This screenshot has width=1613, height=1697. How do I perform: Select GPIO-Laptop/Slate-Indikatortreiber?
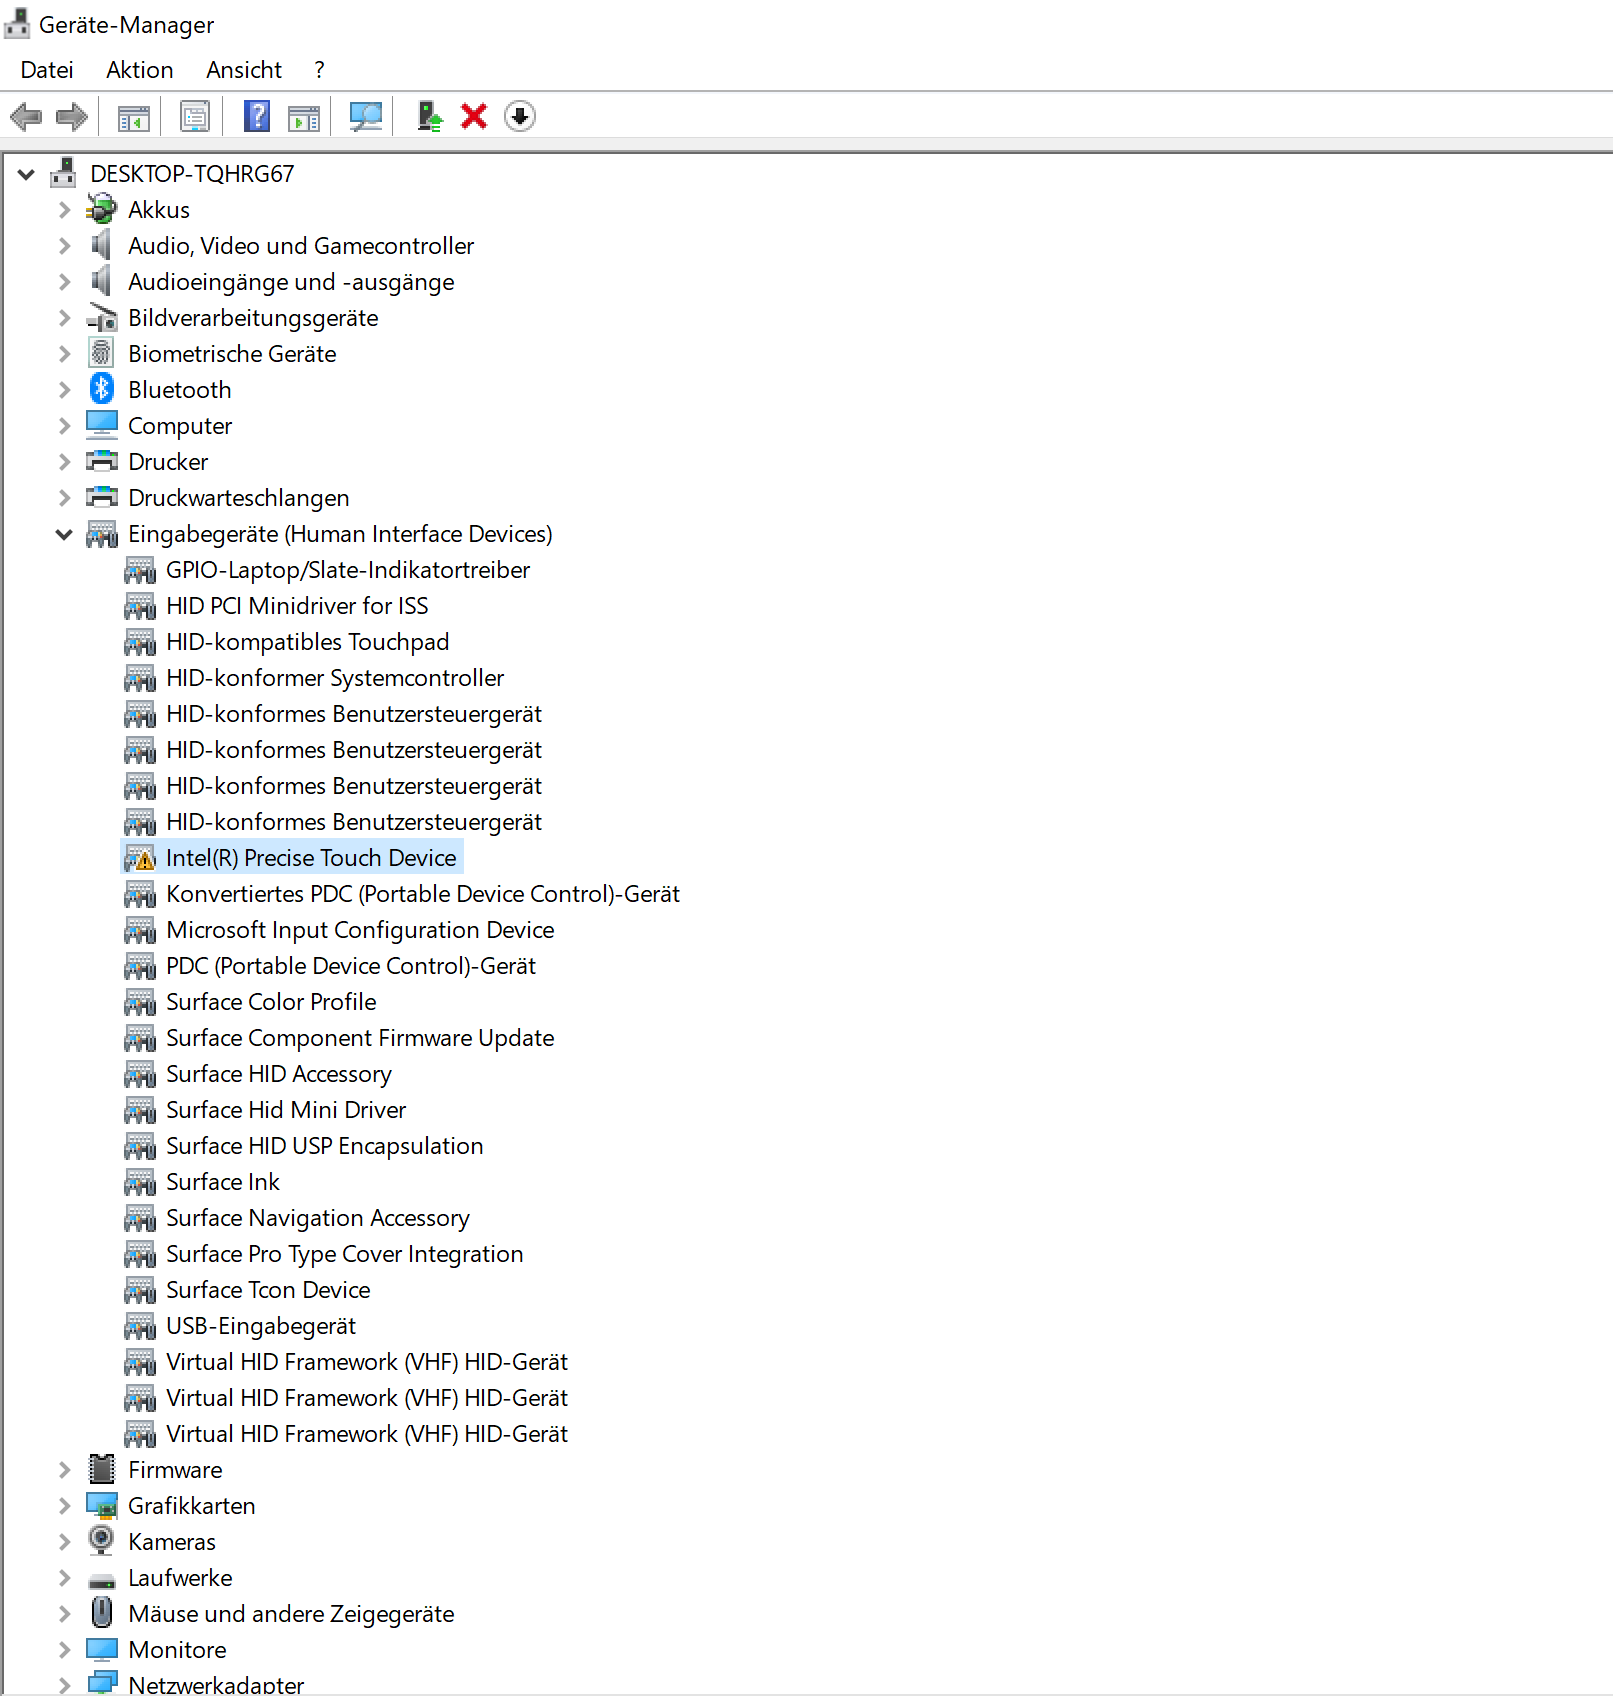click(348, 570)
